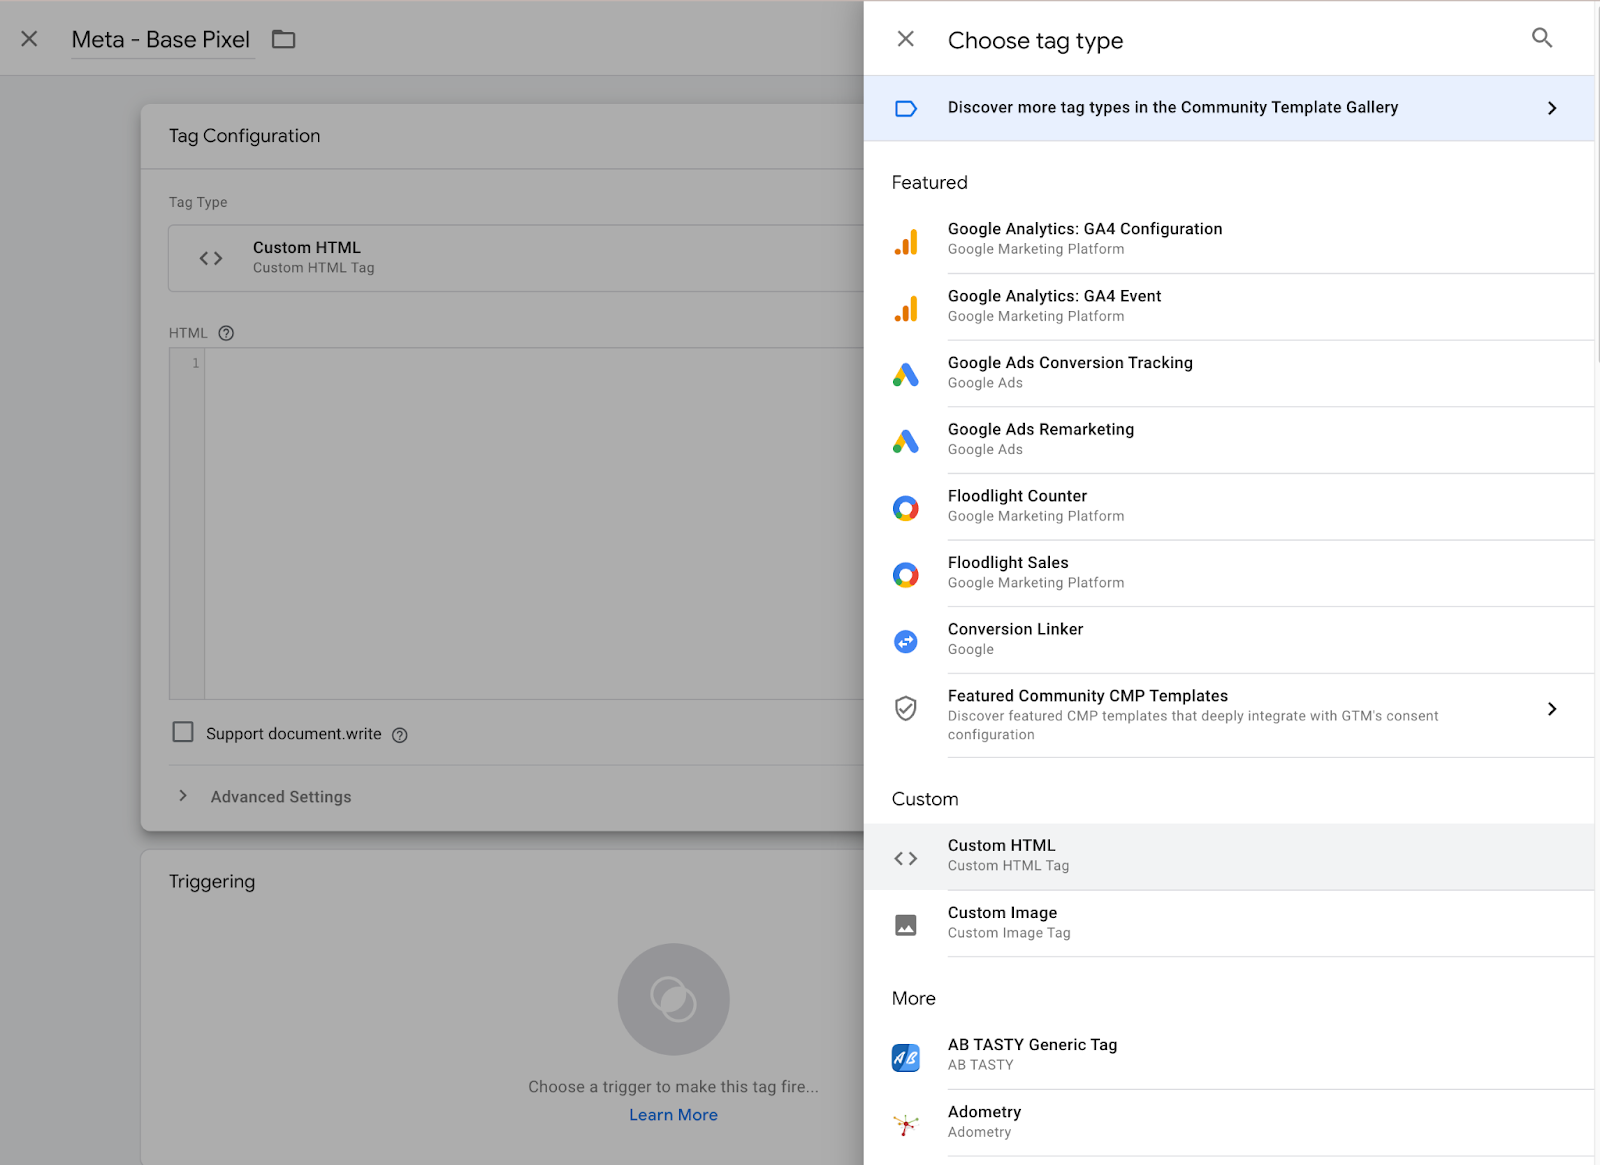Open Featured Community CMP Templates
Screen dimensions: 1600x1165
1229,715
